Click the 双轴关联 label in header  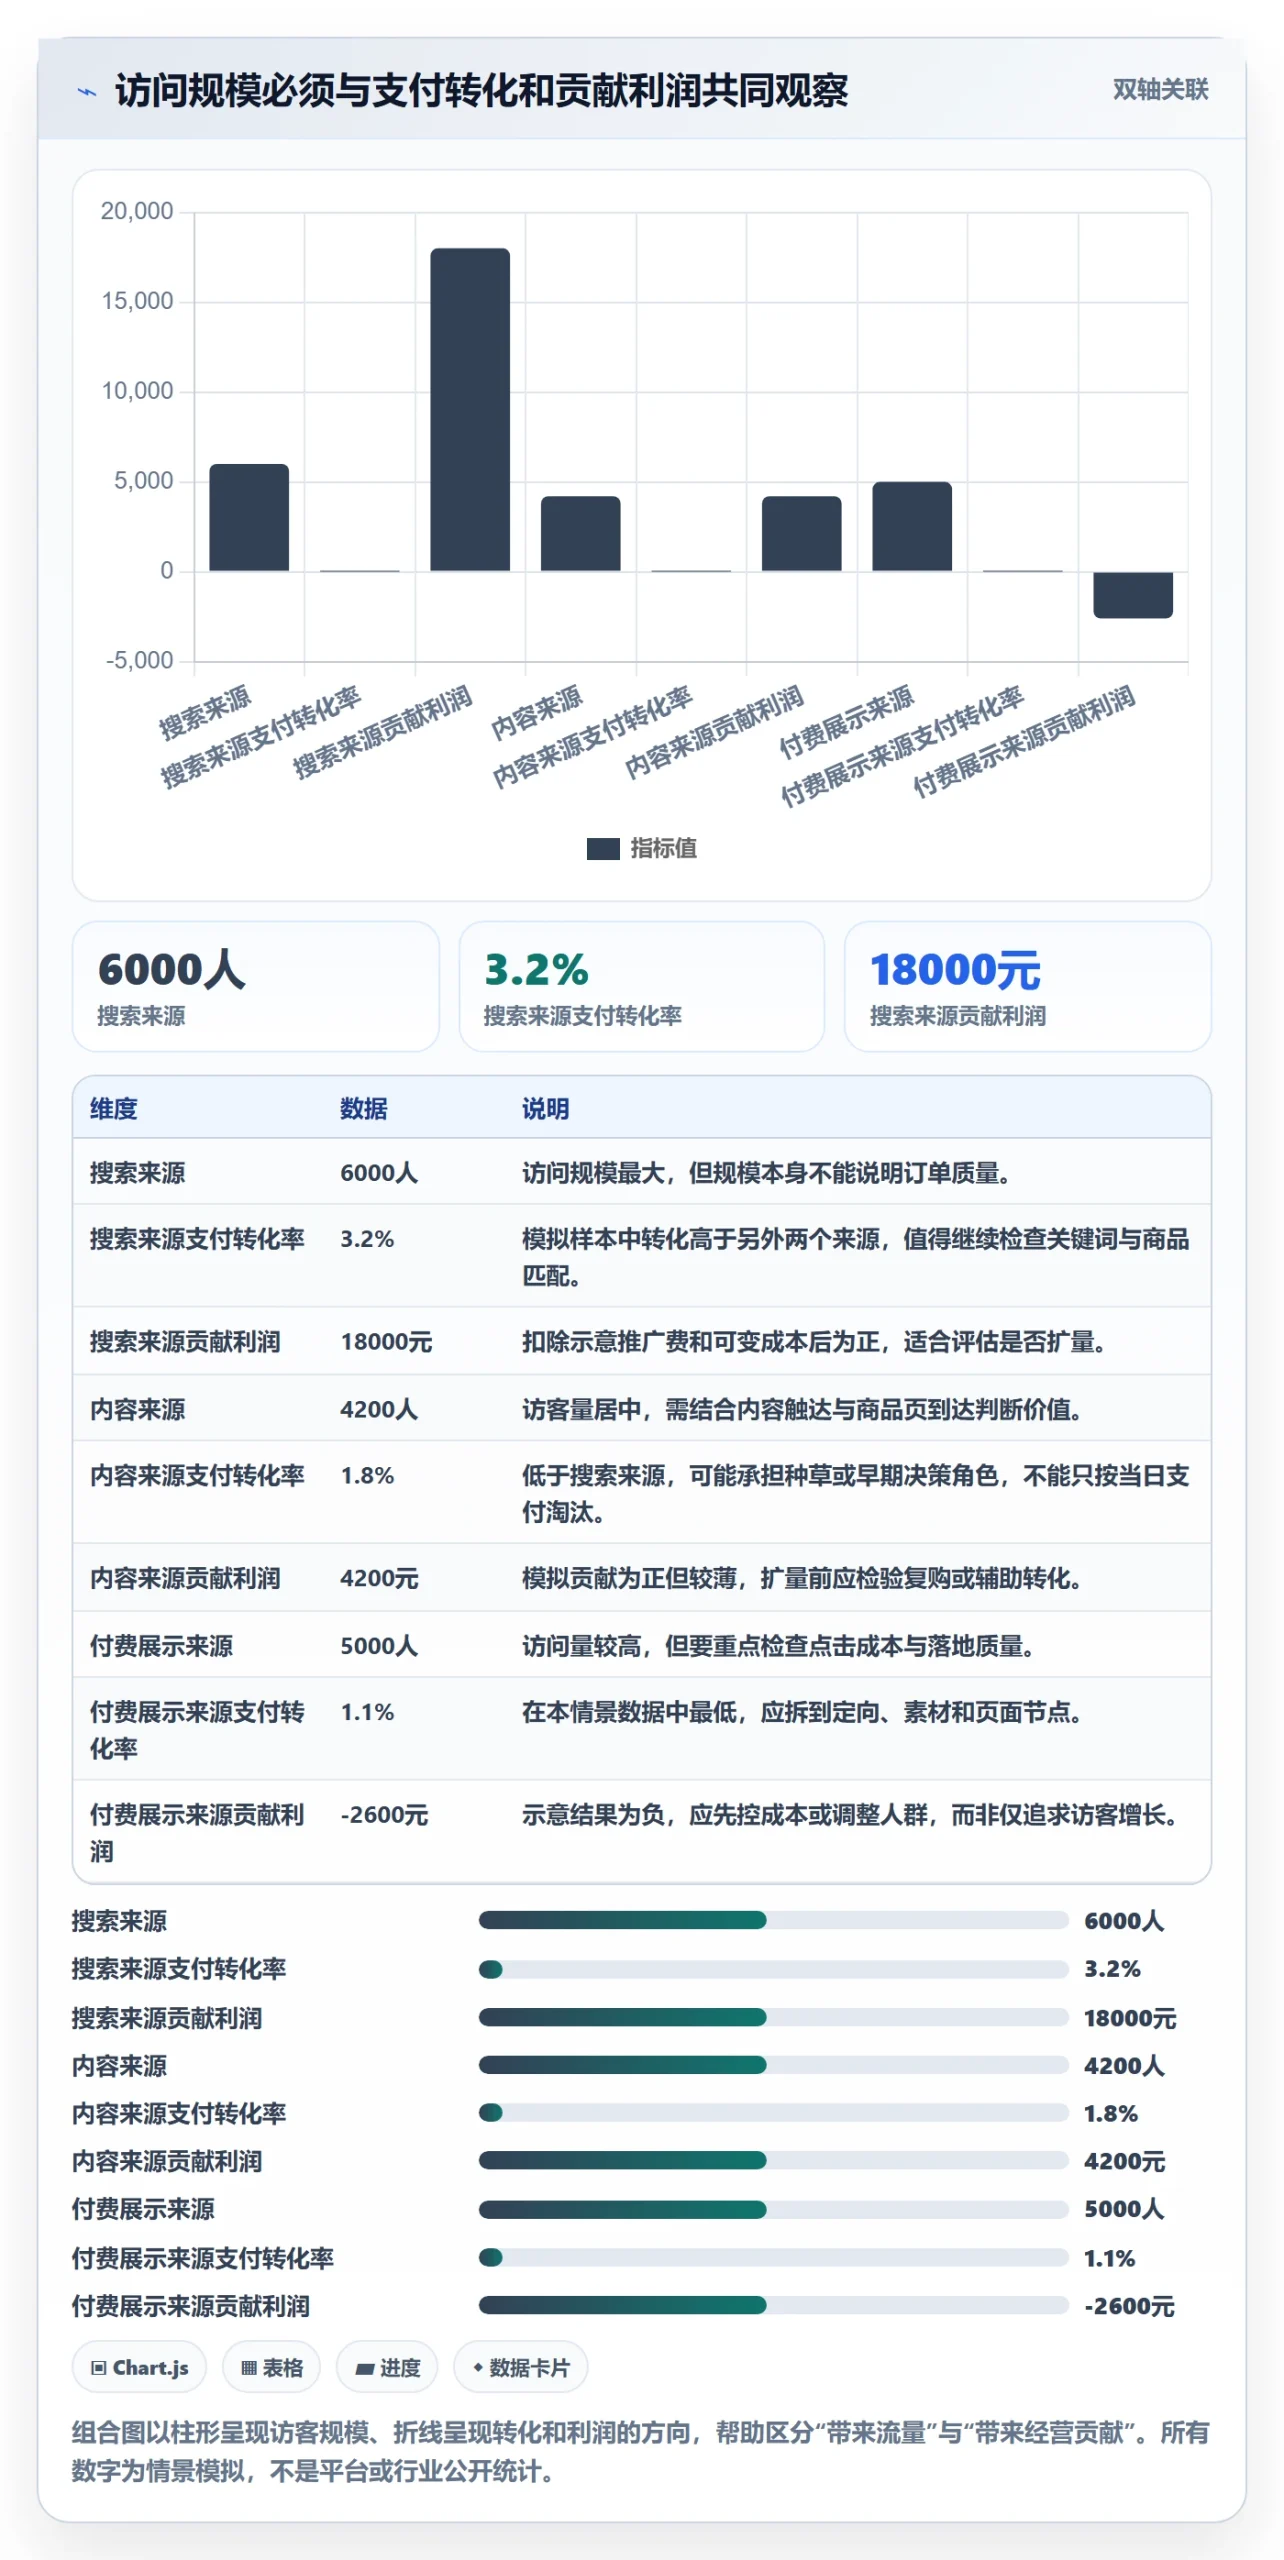click(1160, 90)
